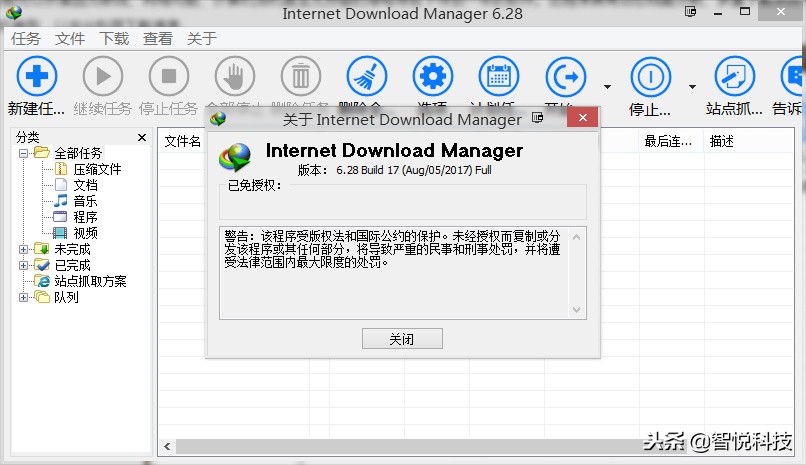Expand the 队列 tree node
806x465 pixels.
pos(23,297)
